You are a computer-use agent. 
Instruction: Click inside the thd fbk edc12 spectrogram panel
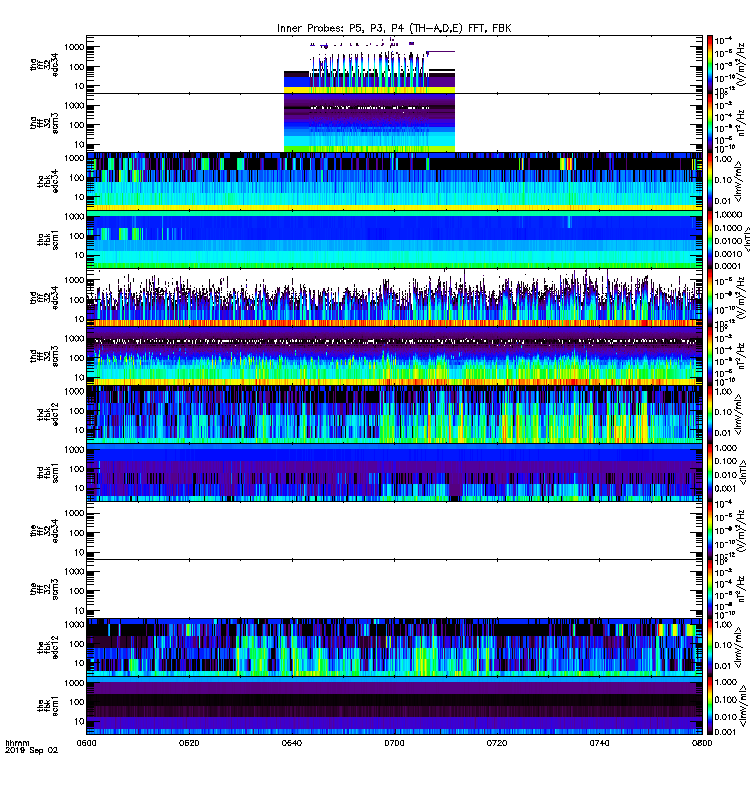coord(394,414)
